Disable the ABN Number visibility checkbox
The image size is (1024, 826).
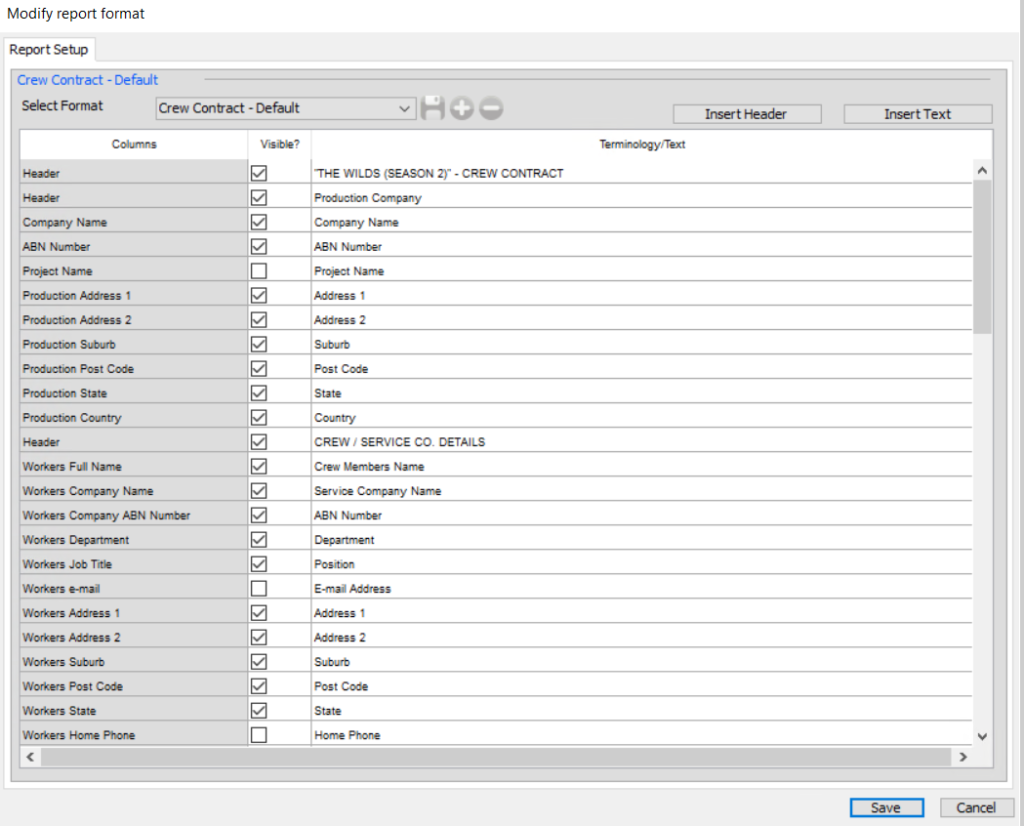(x=258, y=246)
